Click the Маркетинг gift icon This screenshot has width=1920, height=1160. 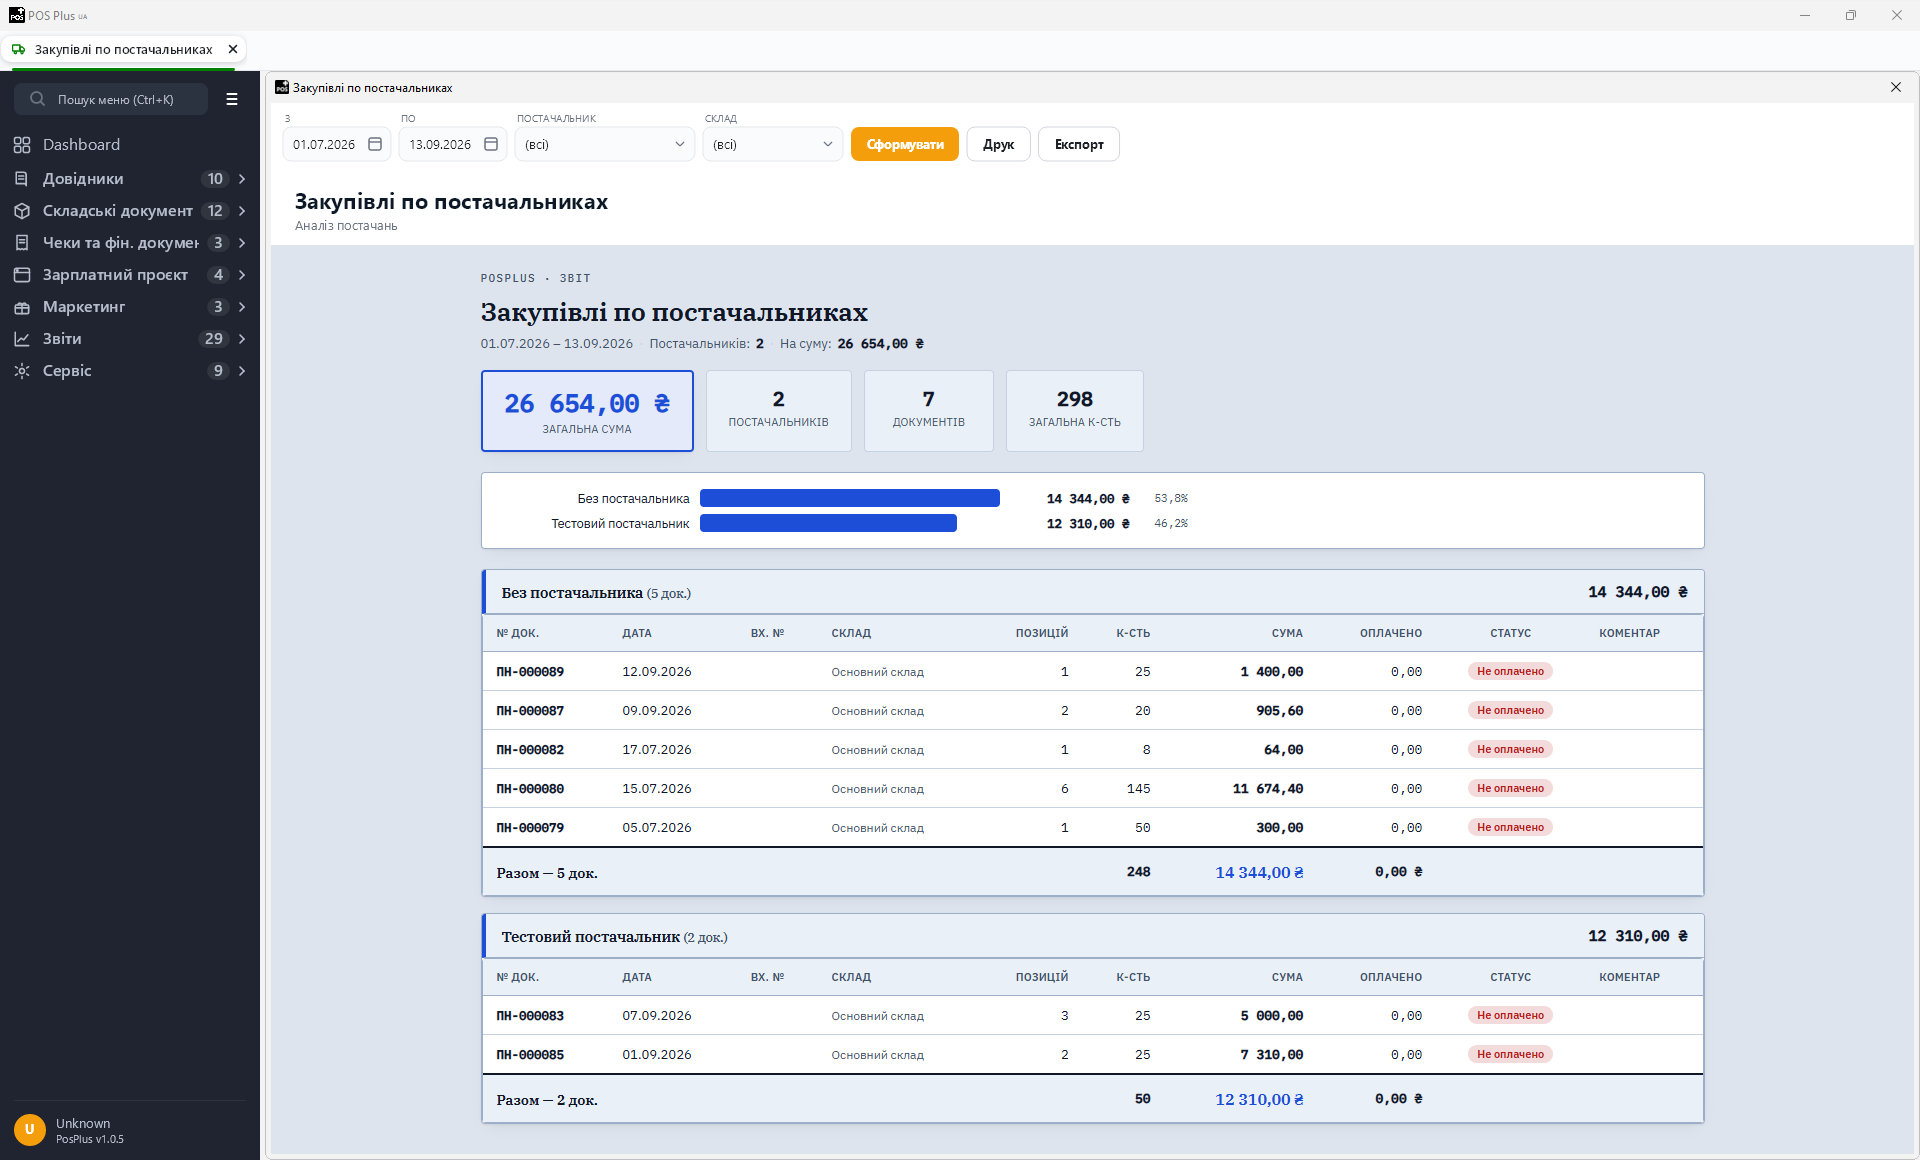click(22, 307)
